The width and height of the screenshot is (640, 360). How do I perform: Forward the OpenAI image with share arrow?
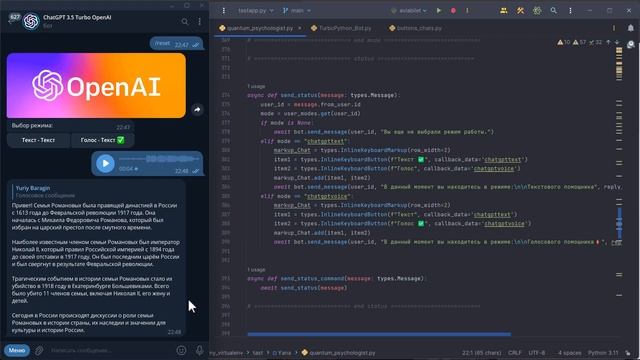point(197,109)
